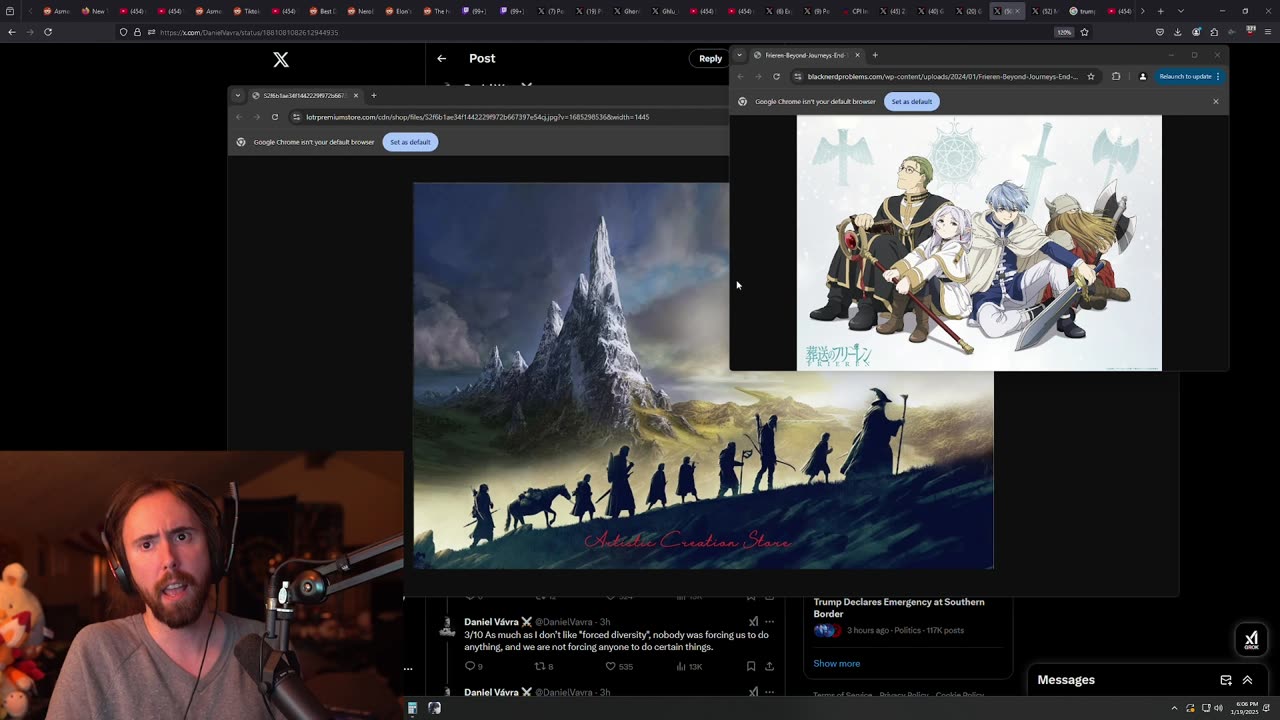Click Show more under trending
The height and width of the screenshot is (720, 1280).
836,663
